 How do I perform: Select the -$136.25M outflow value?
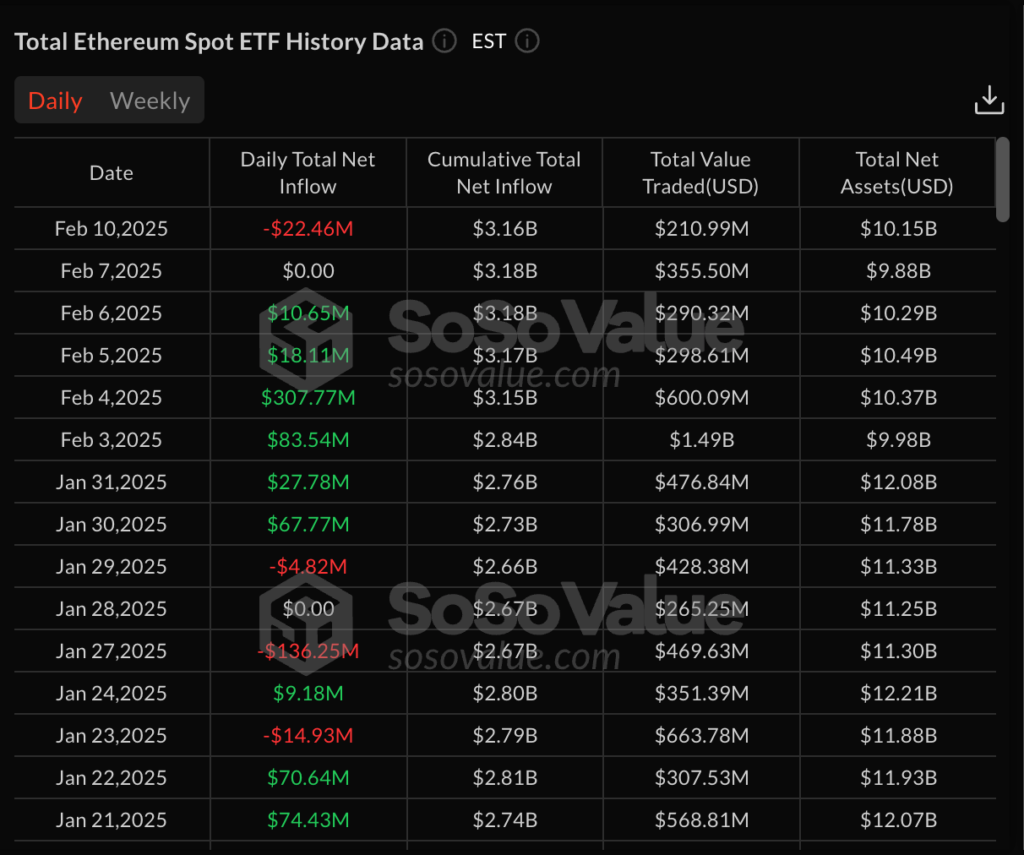click(x=308, y=651)
